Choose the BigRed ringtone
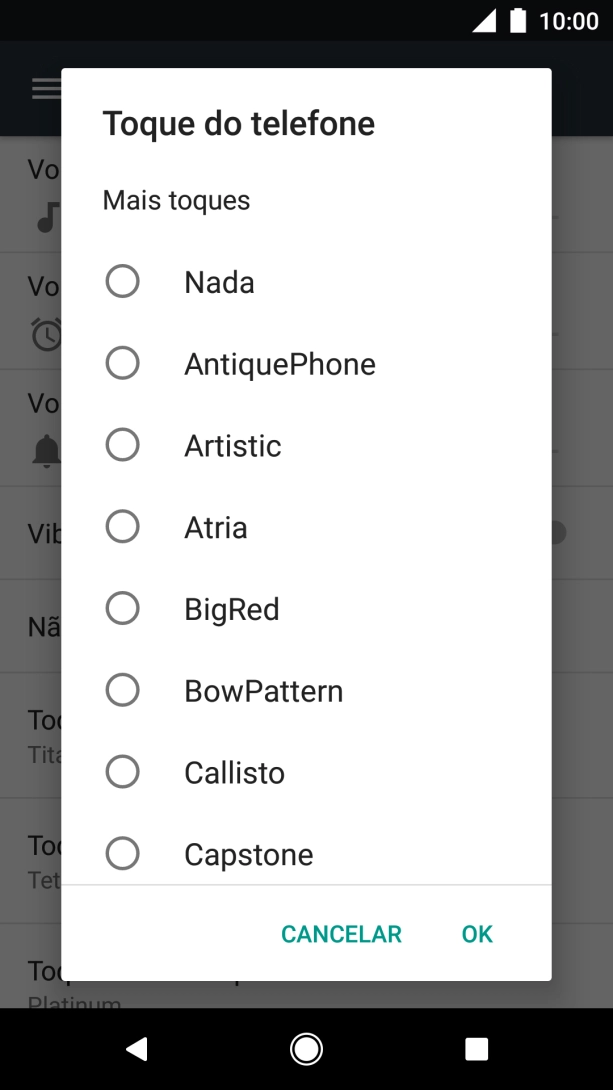 pyautogui.click(x=122, y=608)
